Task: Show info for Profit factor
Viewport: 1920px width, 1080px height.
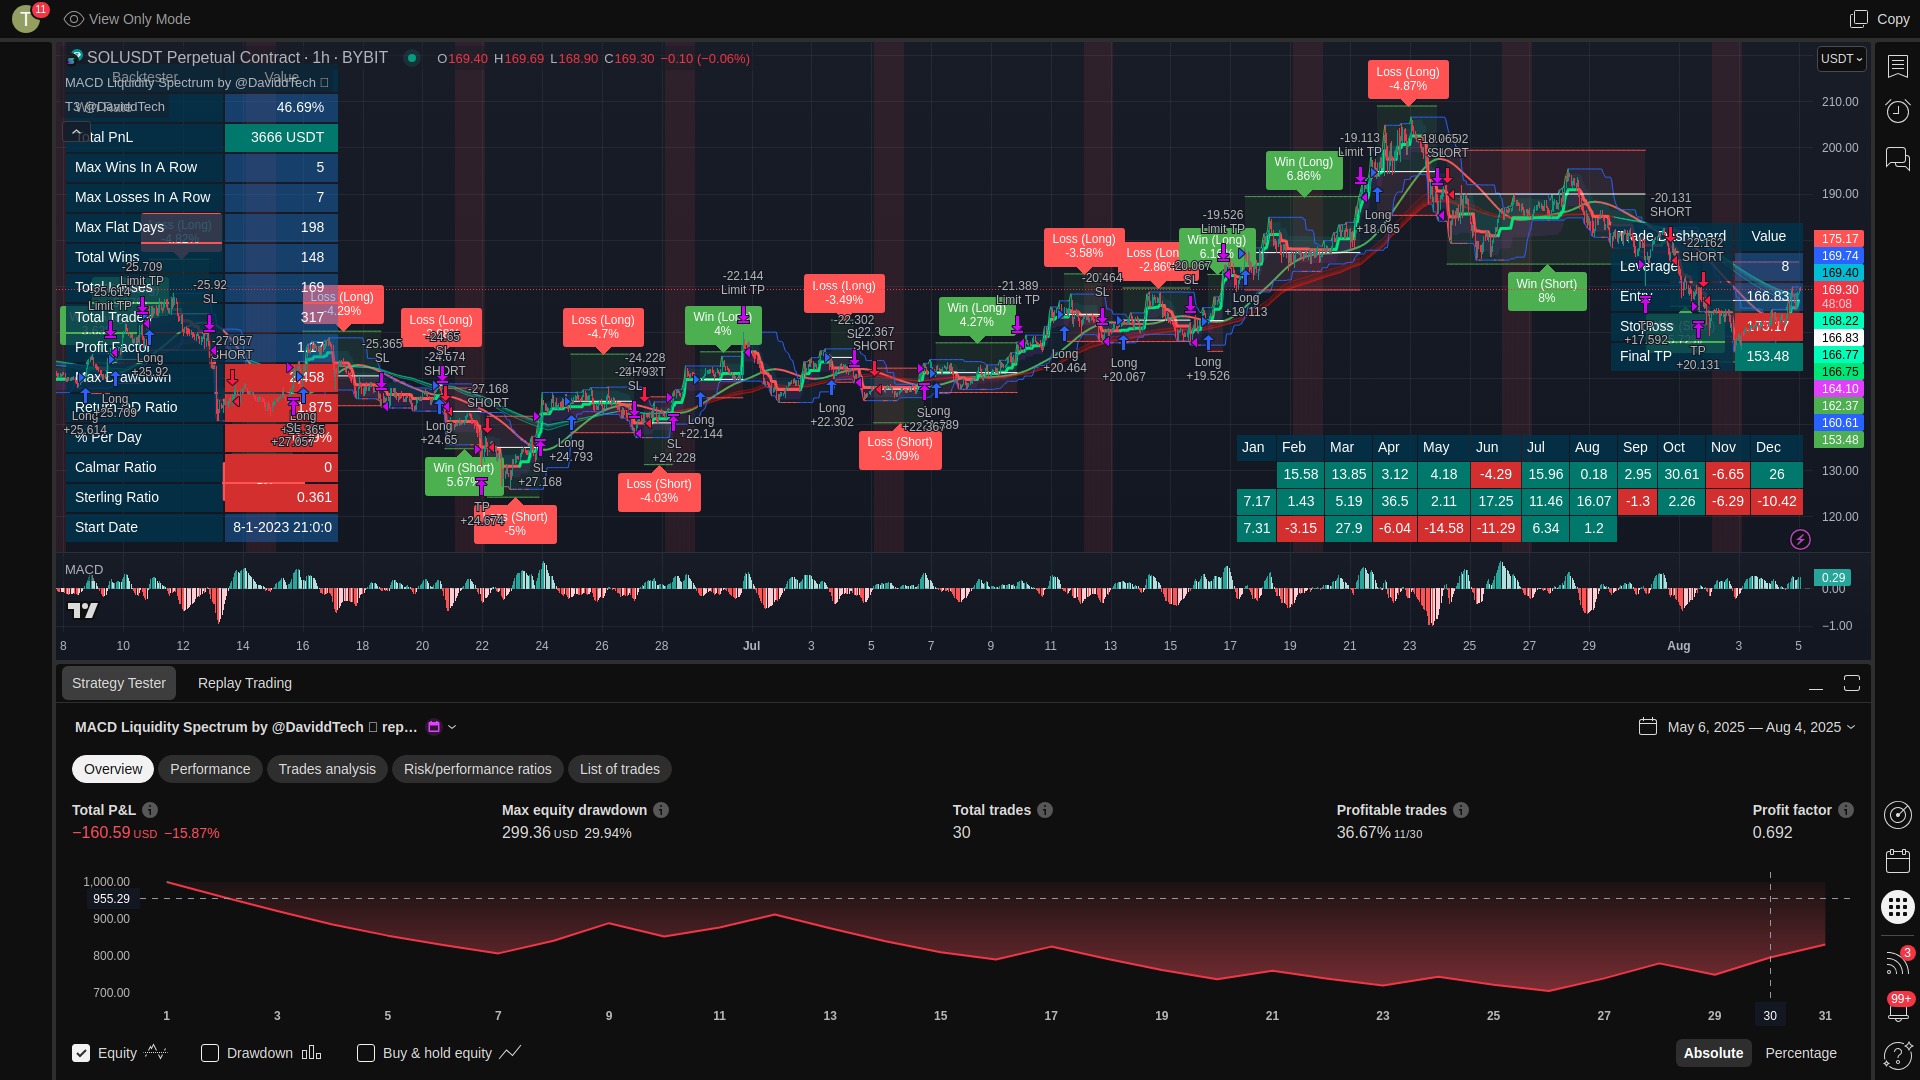Action: (x=1846, y=810)
